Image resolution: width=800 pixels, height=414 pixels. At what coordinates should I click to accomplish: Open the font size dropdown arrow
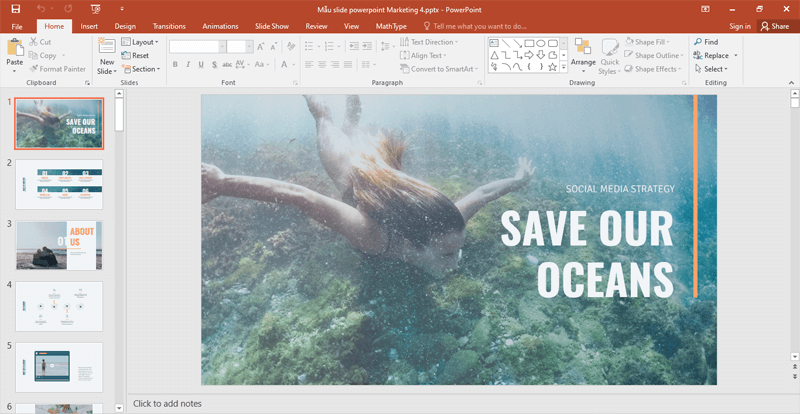[x=250, y=47]
